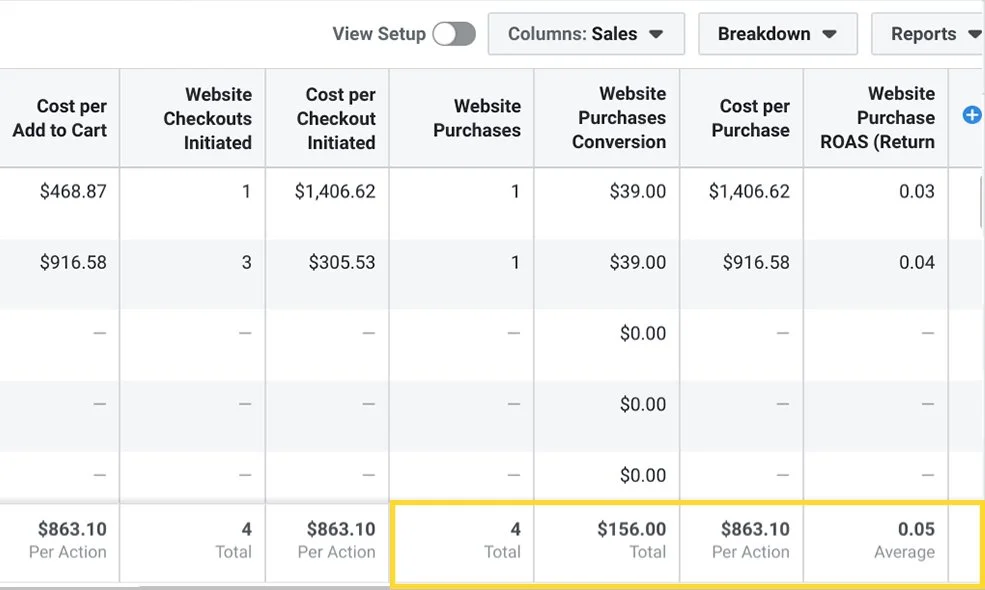Viewport: 985px width, 590px height.
Task: Click Website Purchase ROAS column header
Action: pos(877,118)
